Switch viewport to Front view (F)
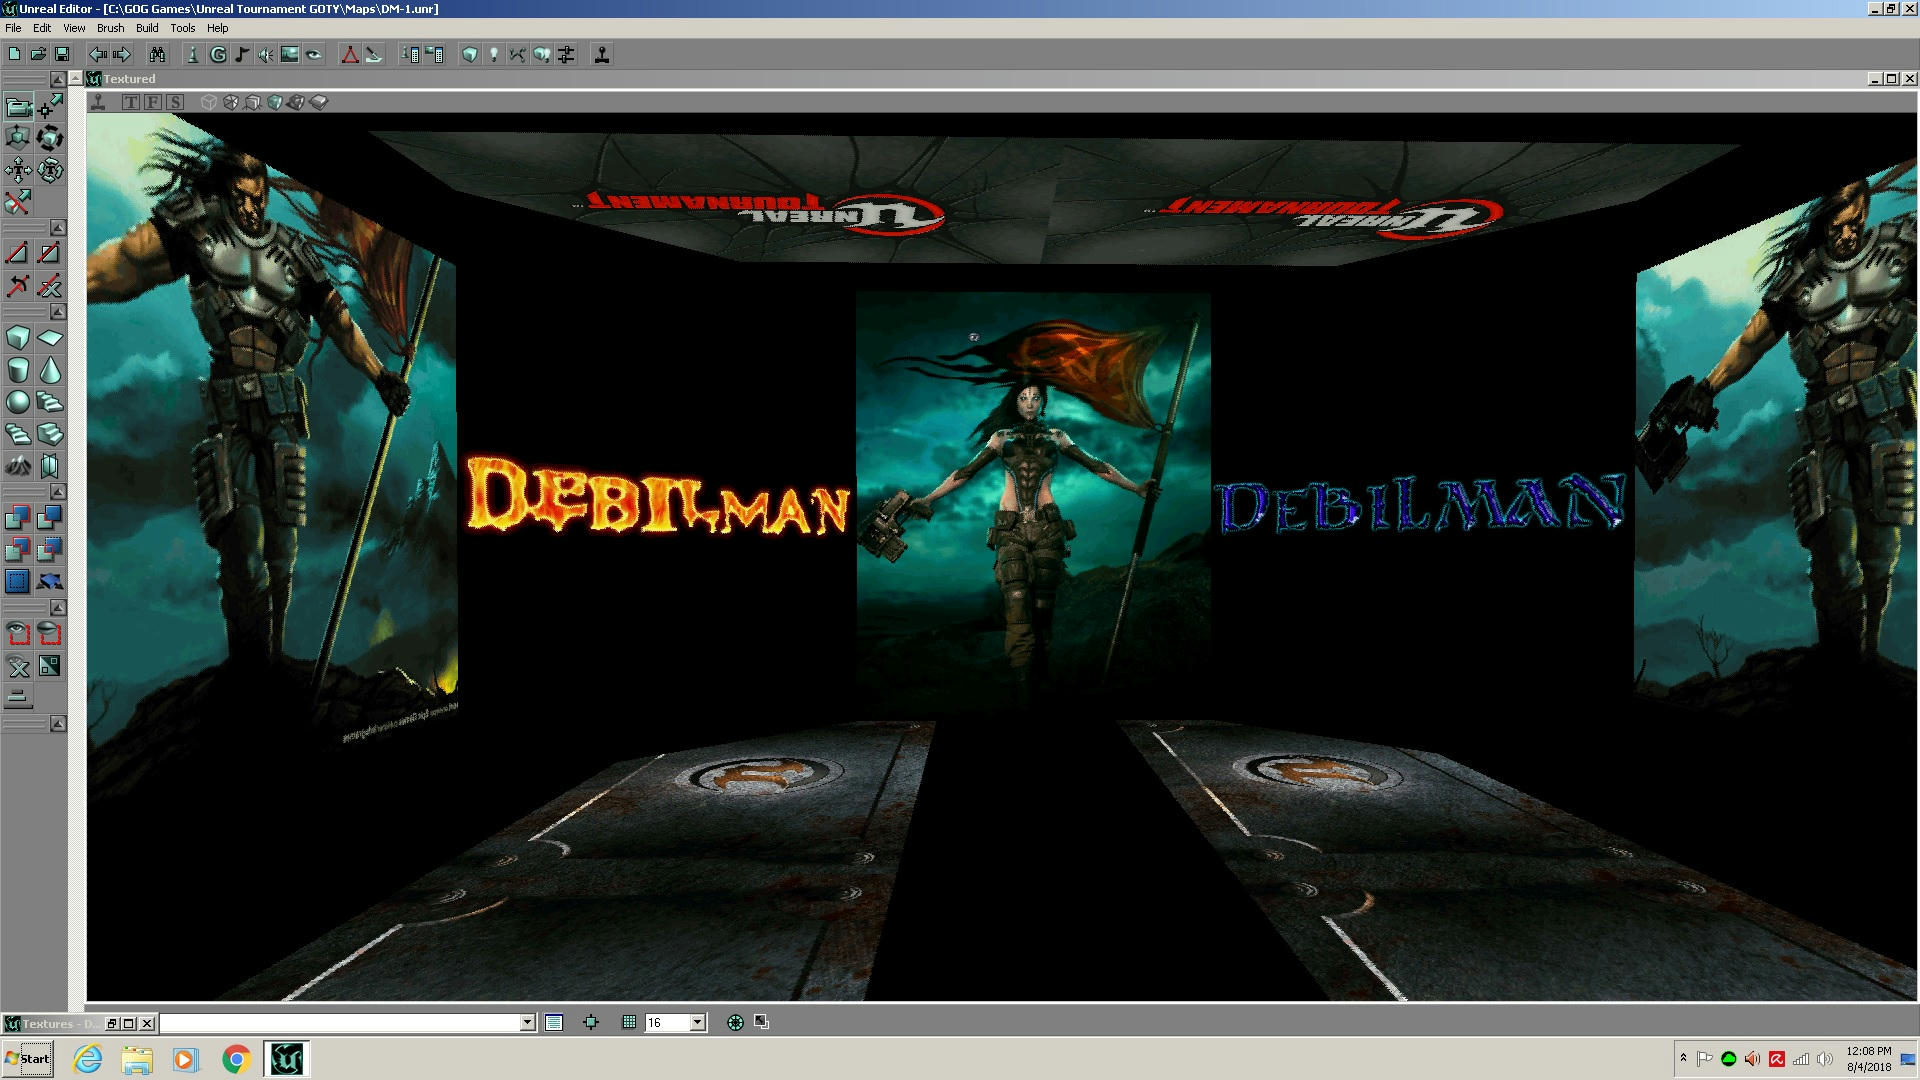The image size is (1920, 1080). pyautogui.click(x=153, y=102)
